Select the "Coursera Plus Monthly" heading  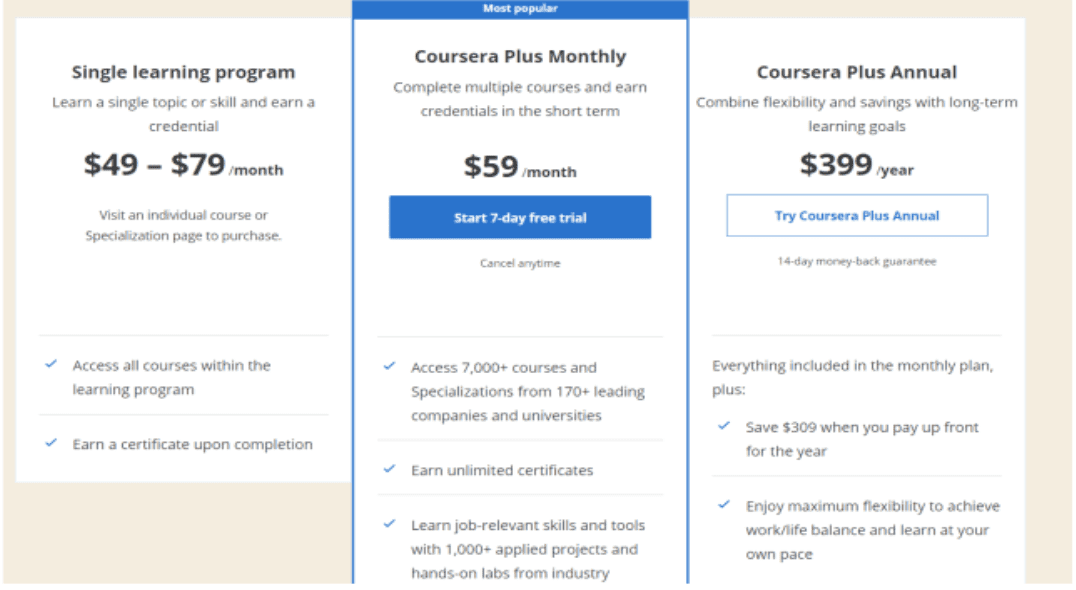[520, 56]
